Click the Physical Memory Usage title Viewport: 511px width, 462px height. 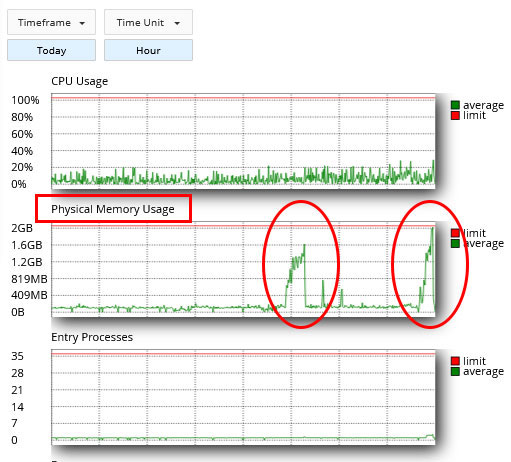[113, 209]
